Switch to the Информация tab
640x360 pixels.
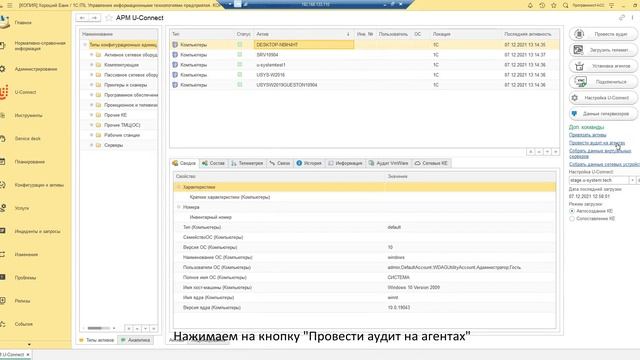345,163
